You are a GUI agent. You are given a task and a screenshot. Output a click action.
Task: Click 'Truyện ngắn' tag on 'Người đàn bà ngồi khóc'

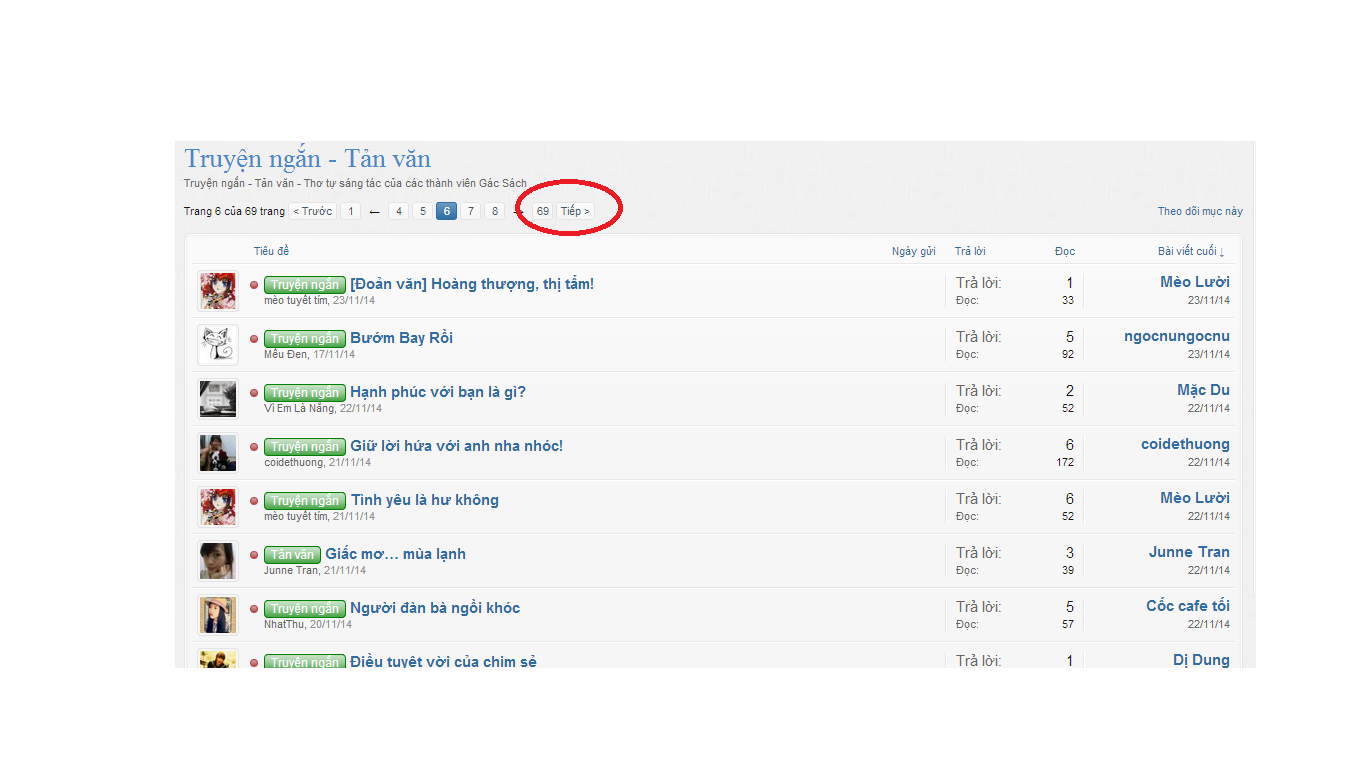pyautogui.click(x=305, y=609)
